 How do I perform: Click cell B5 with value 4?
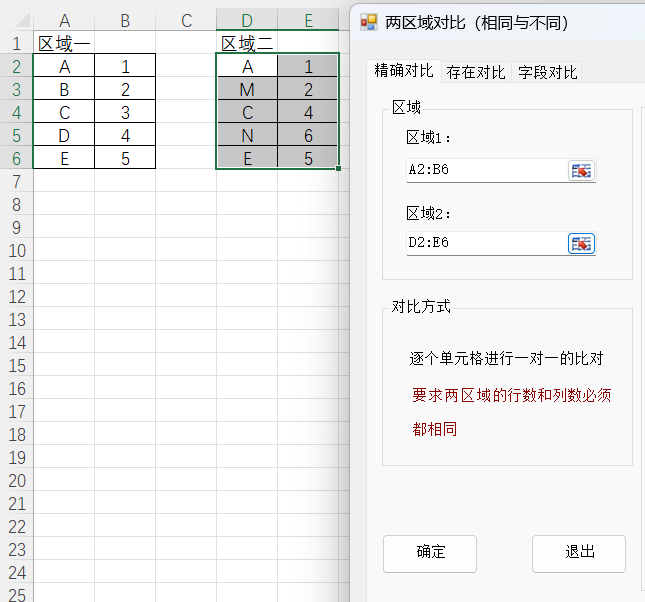[125, 135]
